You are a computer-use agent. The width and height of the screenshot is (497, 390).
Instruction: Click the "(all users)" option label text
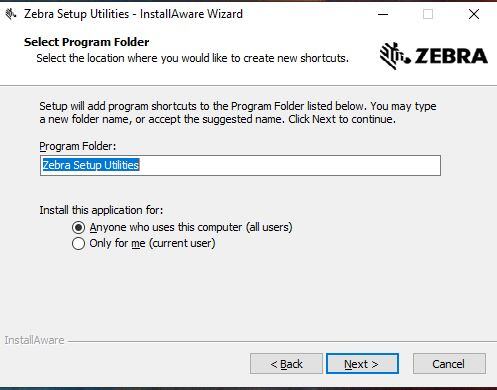coord(269,227)
